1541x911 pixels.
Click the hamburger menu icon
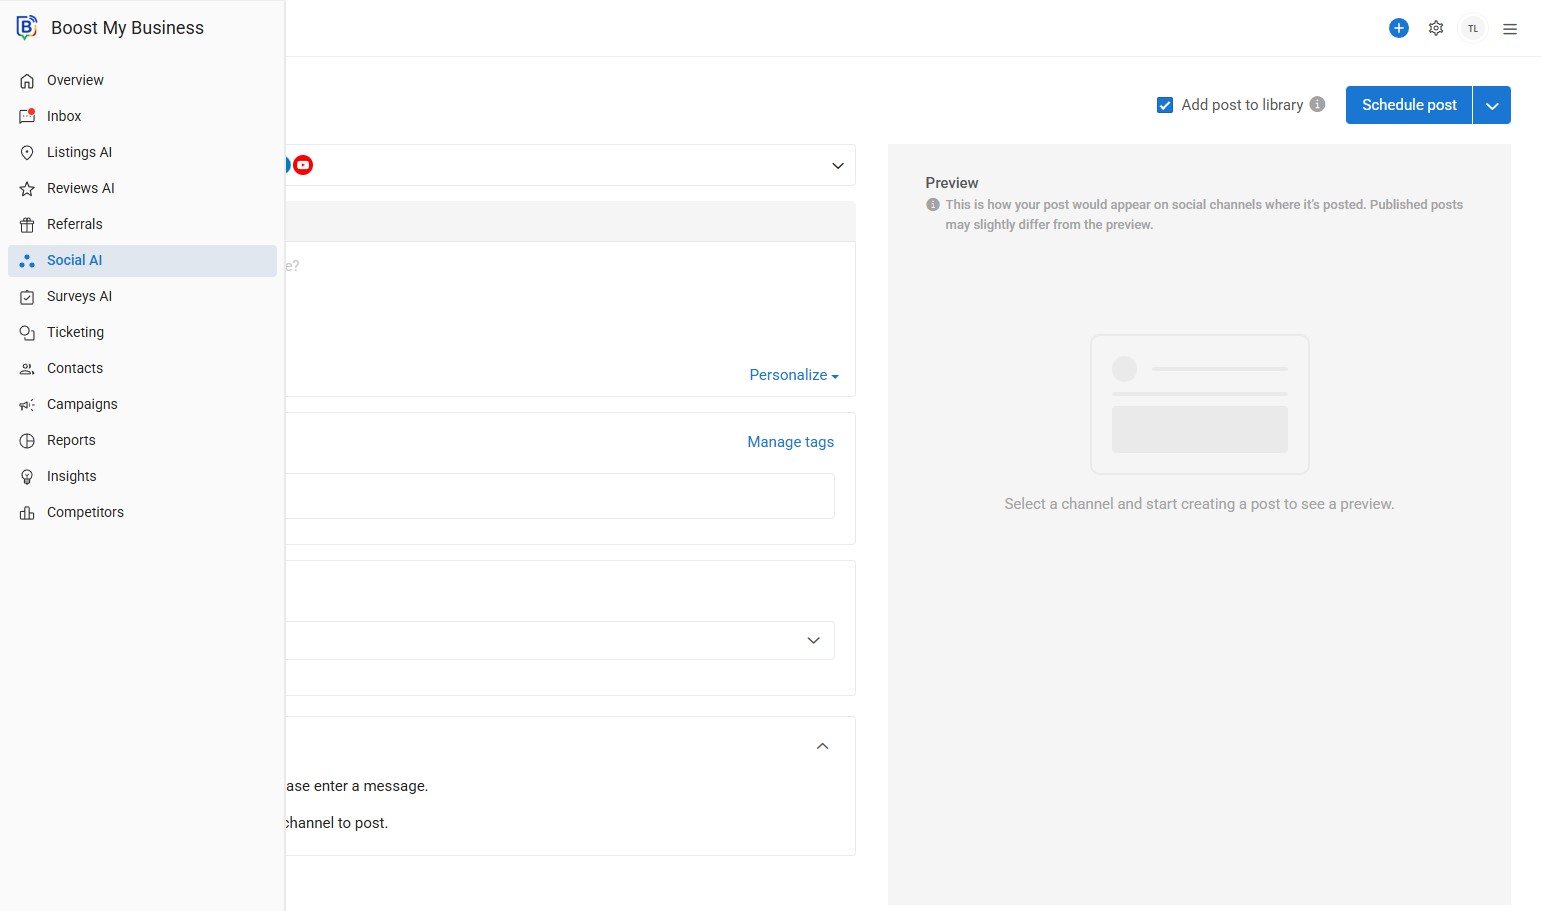coord(1510,29)
